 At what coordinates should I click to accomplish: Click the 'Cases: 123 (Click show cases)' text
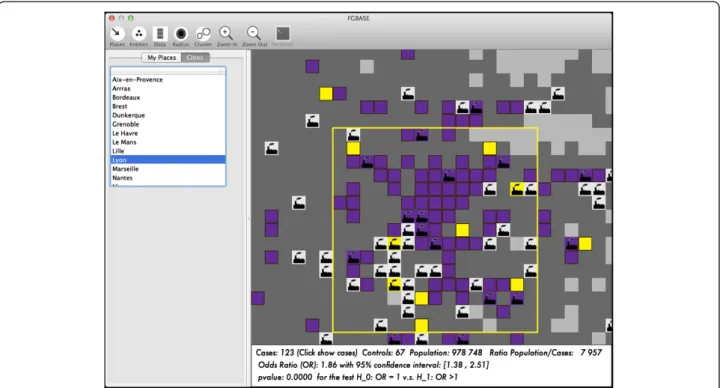pyautogui.click(x=306, y=353)
